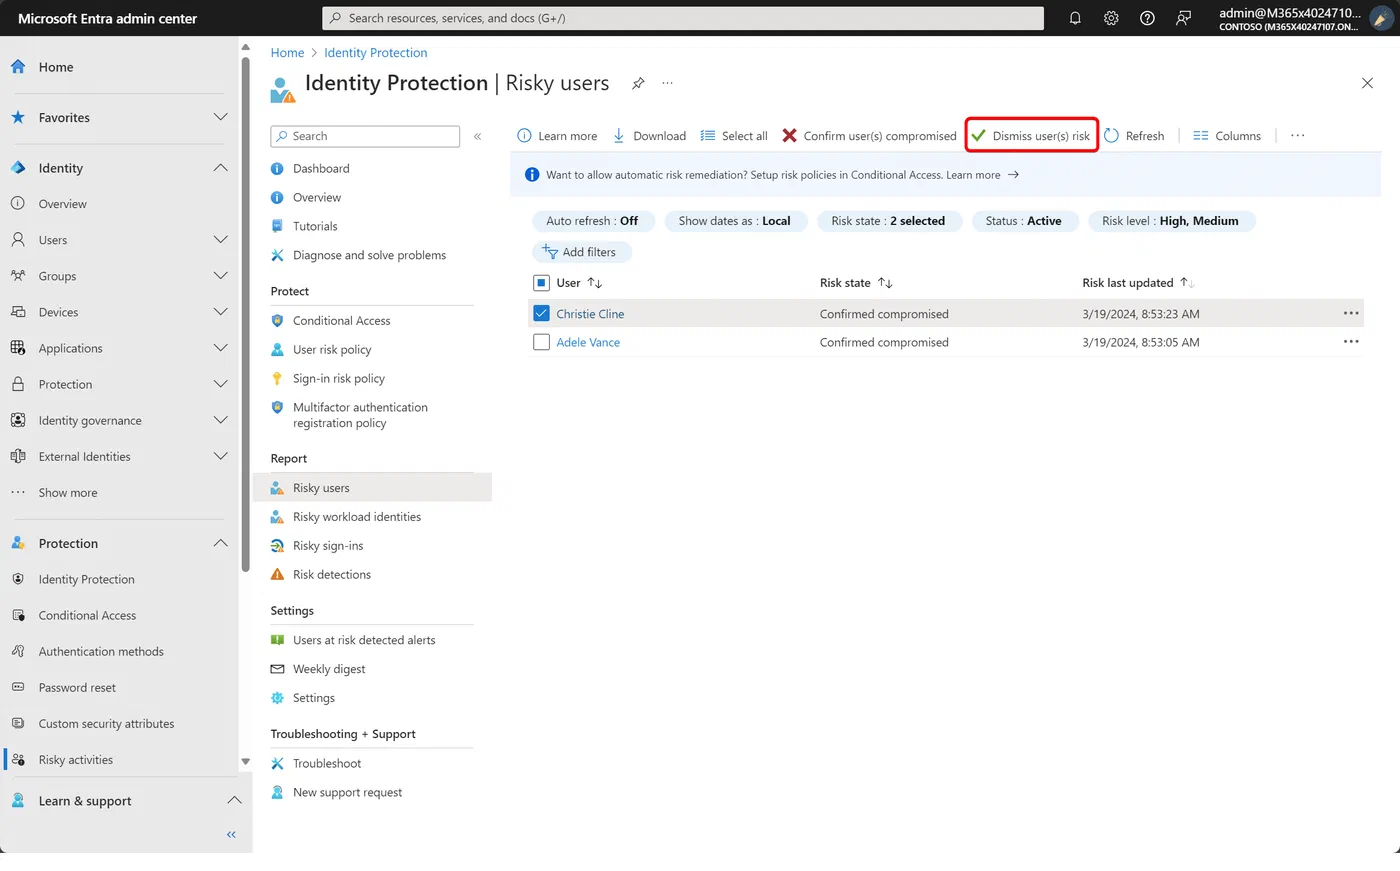Open the settings gear icon
Screen dimensions: 1400x871
1111,18
